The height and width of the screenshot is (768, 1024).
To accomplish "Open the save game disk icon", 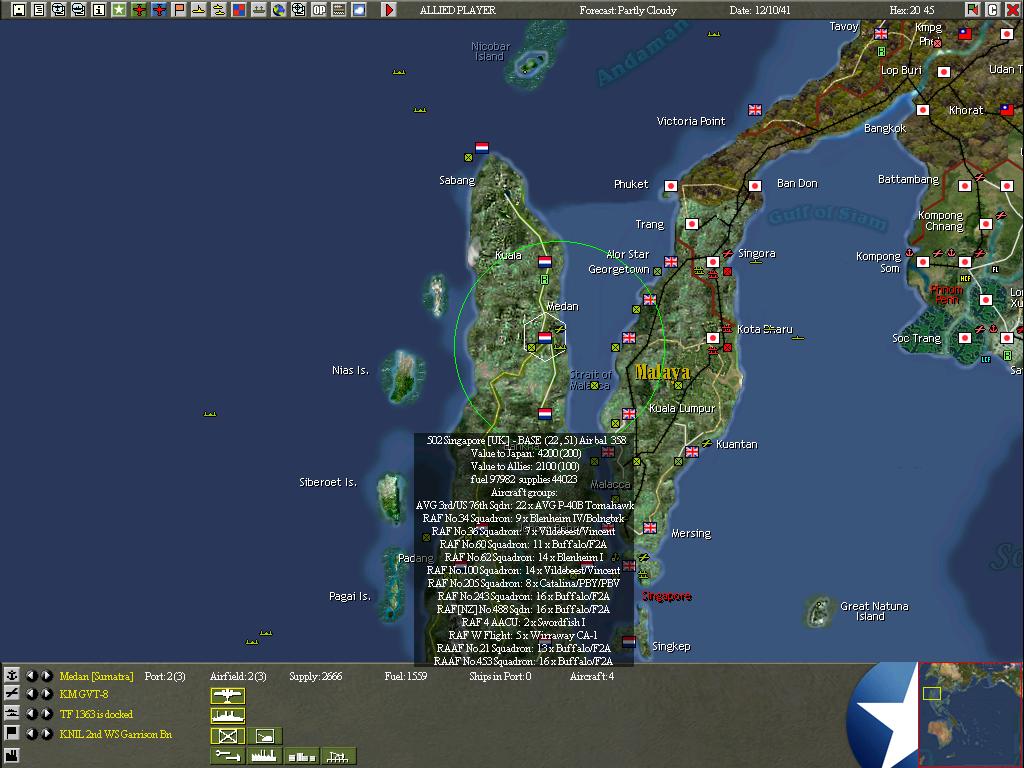I will [19, 10].
